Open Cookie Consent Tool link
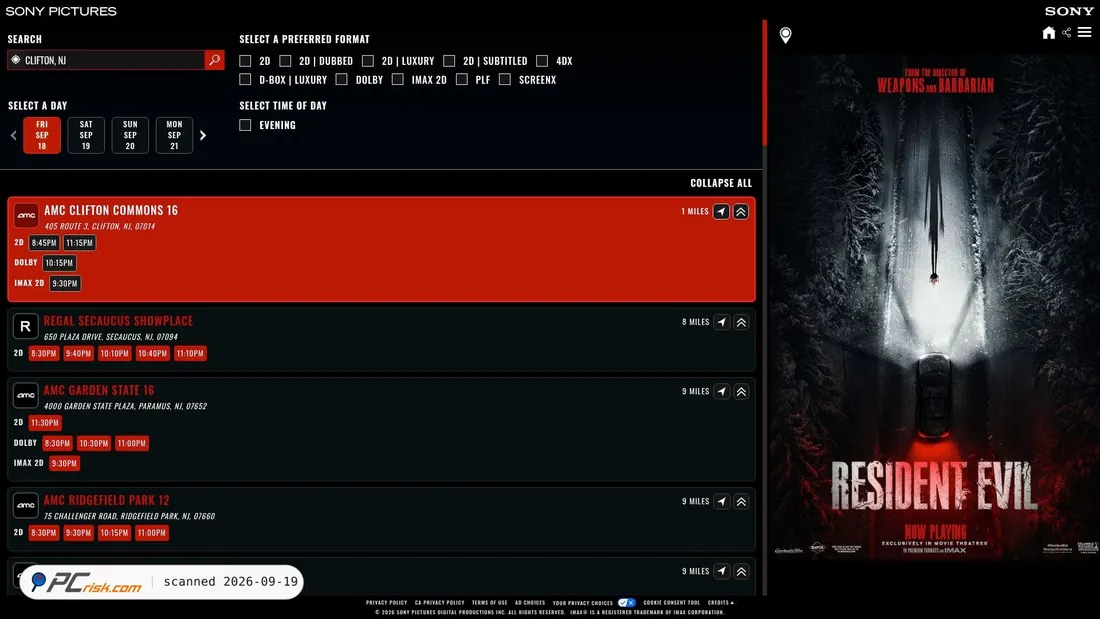This screenshot has width=1100, height=619. (x=671, y=602)
